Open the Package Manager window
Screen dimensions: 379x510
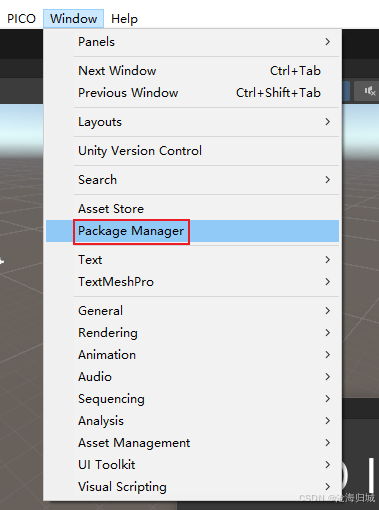(x=192, y=231)
